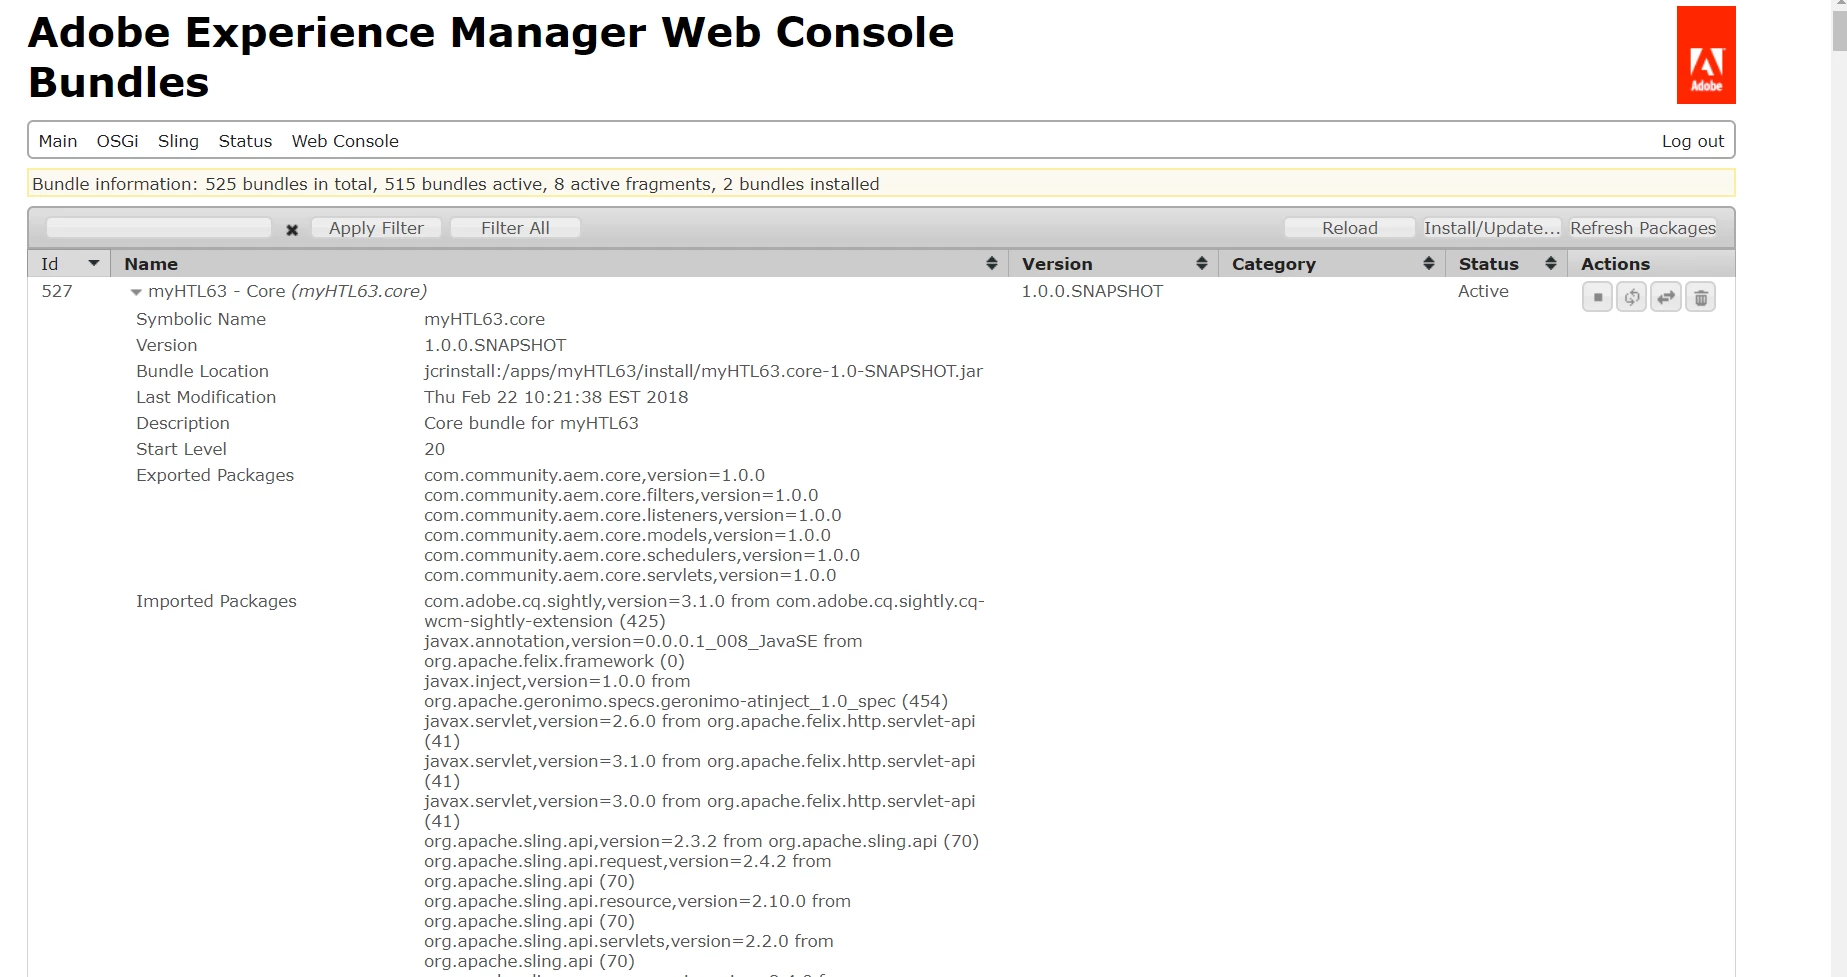Click the jcrinstall bundle location path
Image resolution: width=1847 pixels, height=977 pixels.
pos(703,371)
